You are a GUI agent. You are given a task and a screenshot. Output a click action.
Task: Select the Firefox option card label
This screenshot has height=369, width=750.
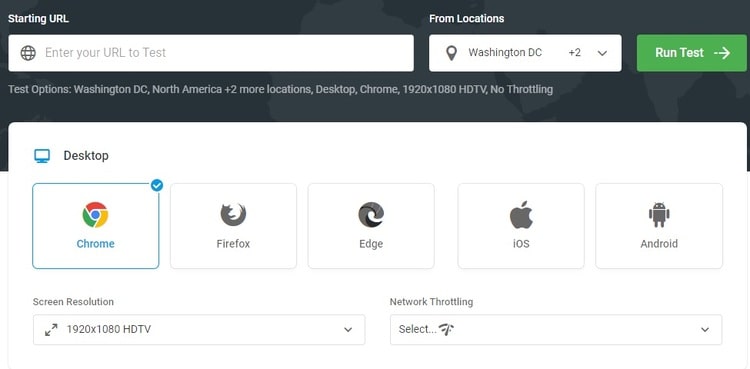[x=233, y=244]
